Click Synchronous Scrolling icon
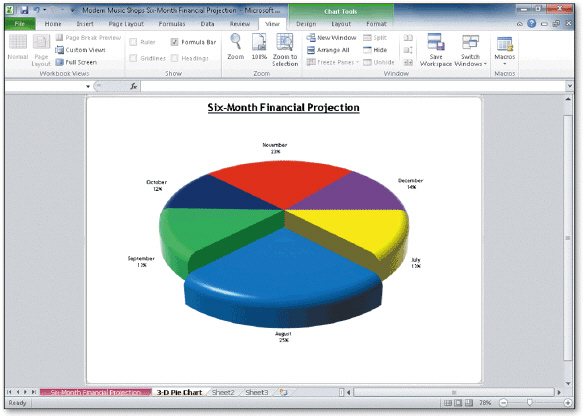Image resolution: width=583 pixels, height=418 pixels. 408,50
